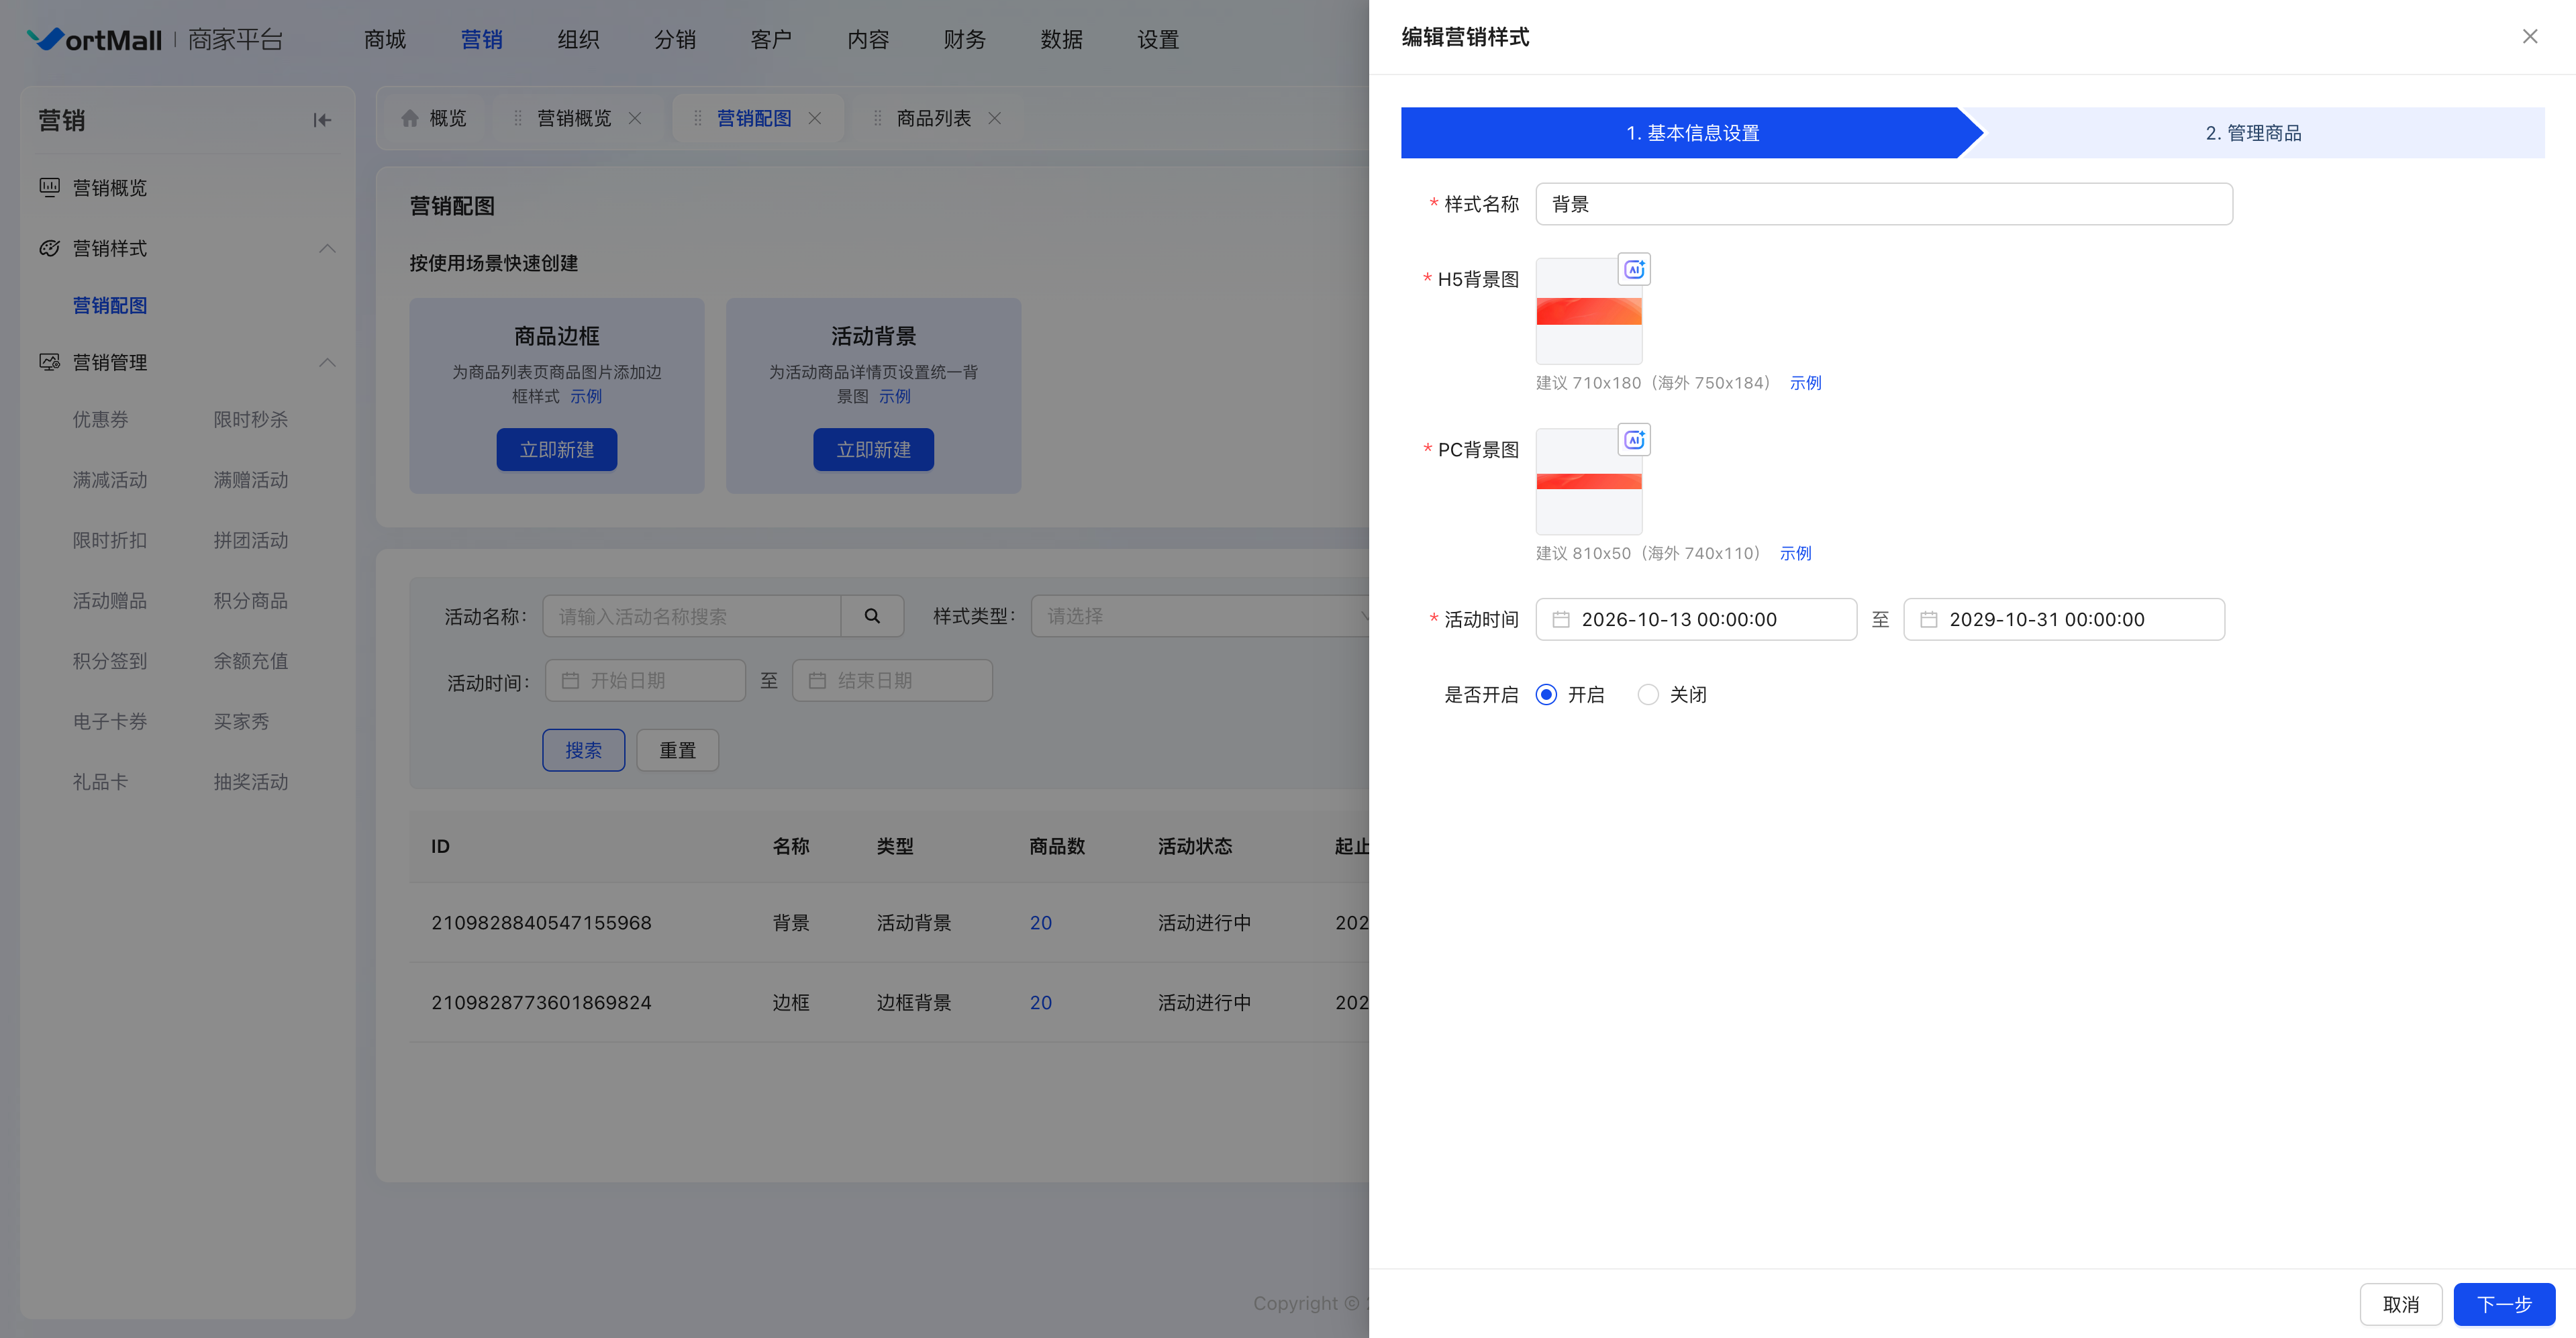The image size is (2576, 1338).
Task: Click the PortMall logo
Action: click(94, 39)
